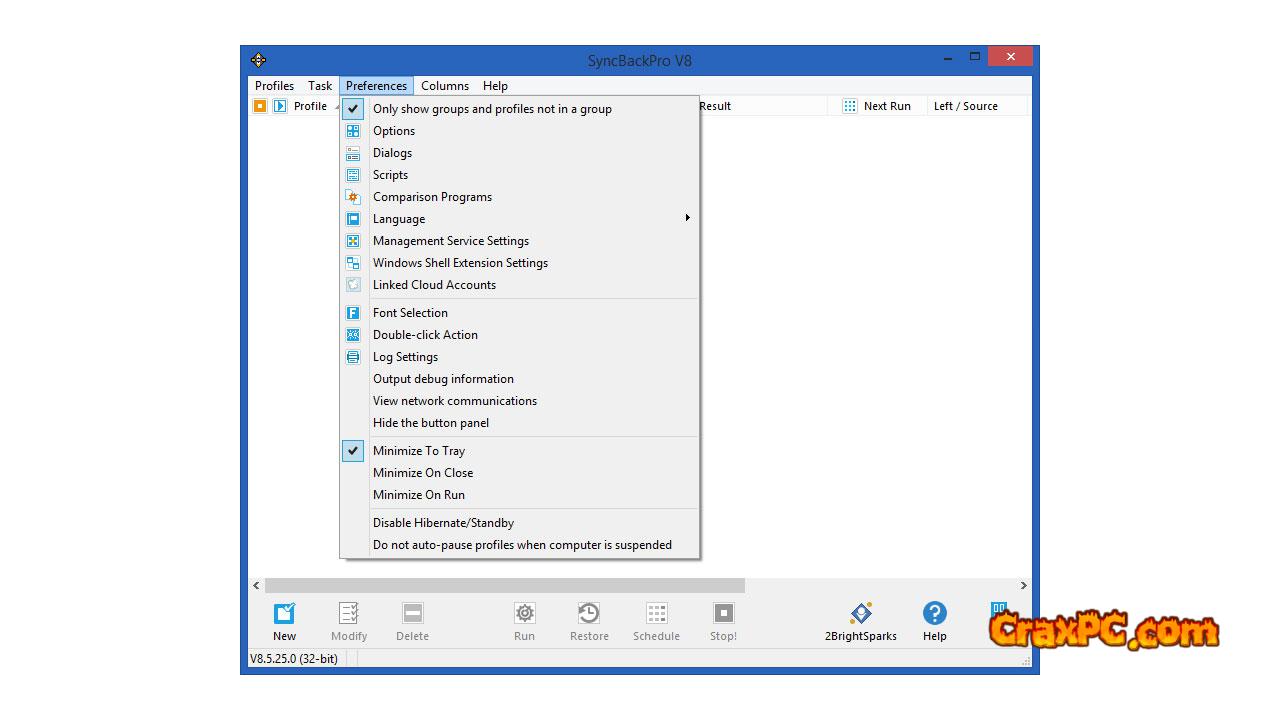Minimize the SyncBackPro window

click(947, 58)
